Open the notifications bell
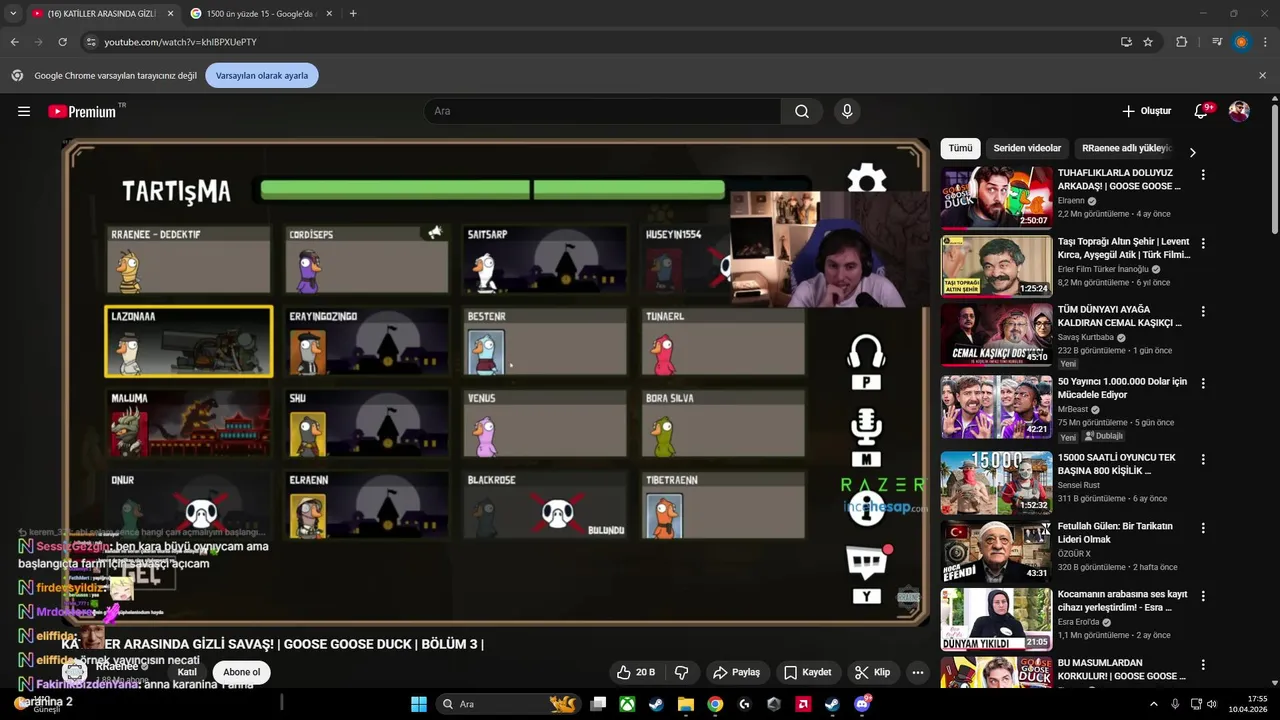Viewport: 1280px width, 720px height. coord(1201,111)
